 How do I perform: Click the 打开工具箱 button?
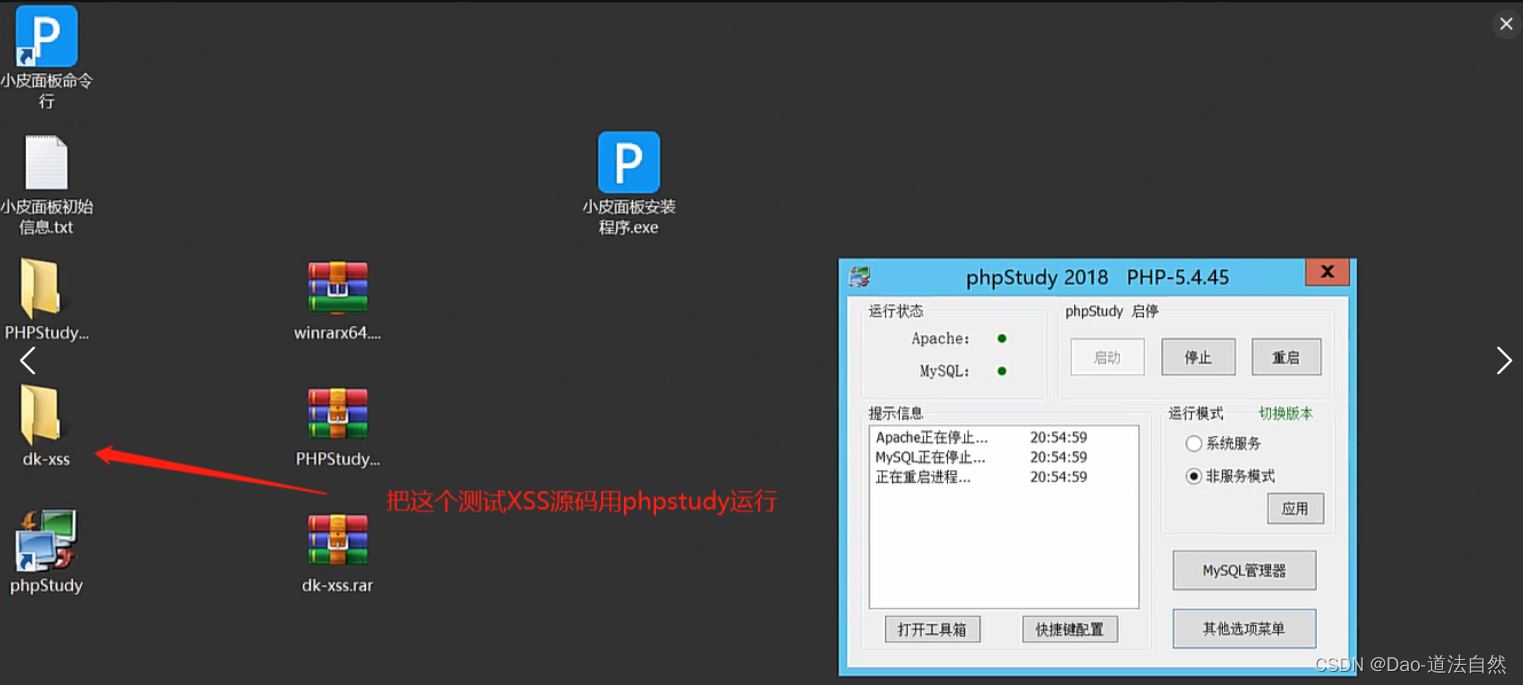click(932, 629)
